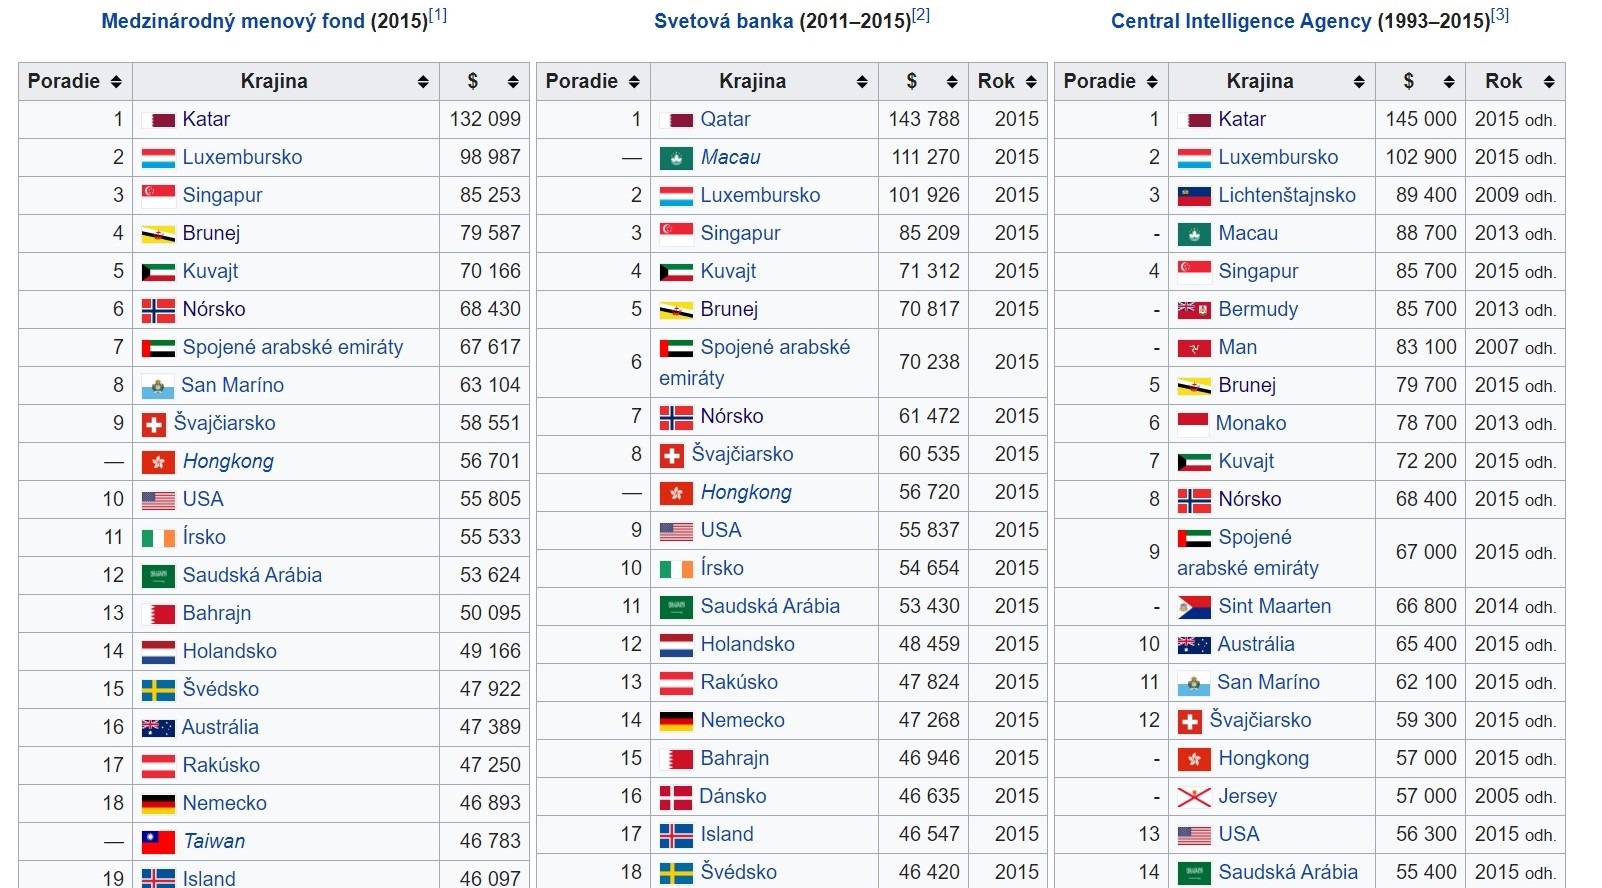Open the Svetová banka heading link

coord(723,21)
